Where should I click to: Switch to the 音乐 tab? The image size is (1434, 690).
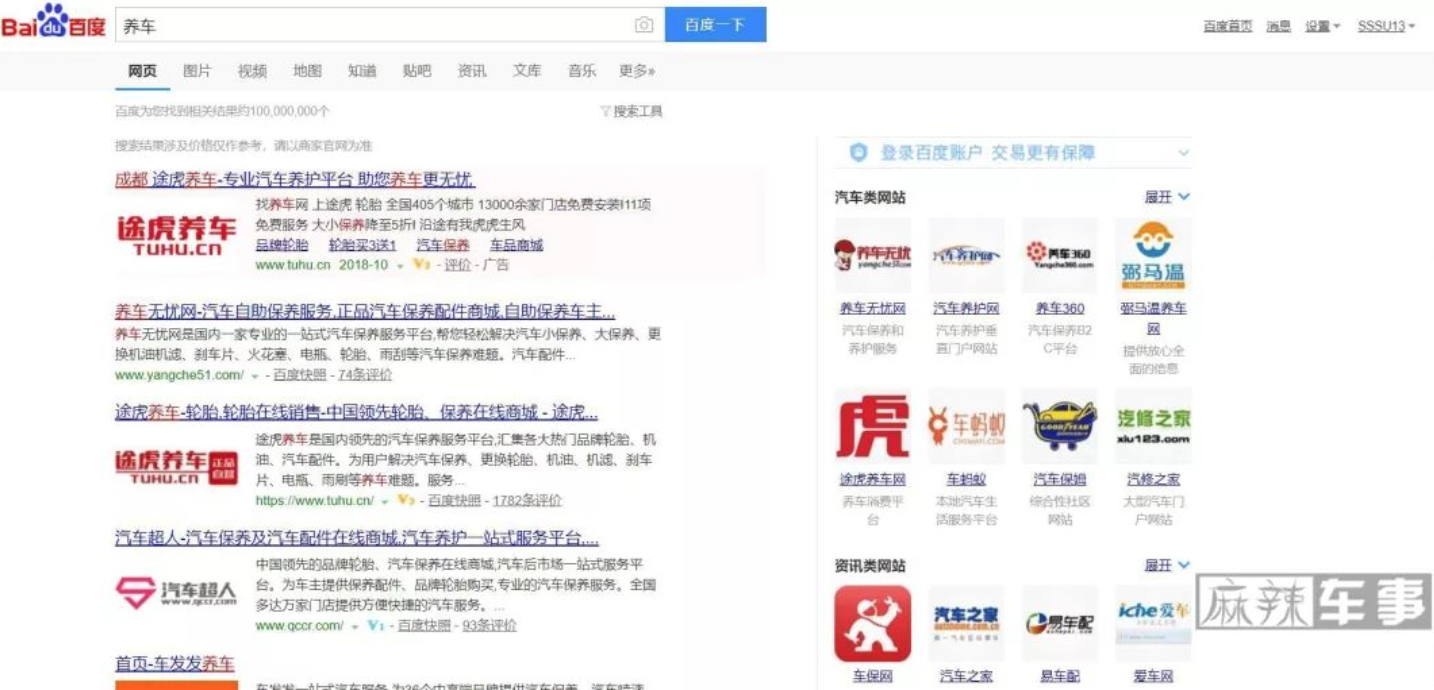pos(582,71)
